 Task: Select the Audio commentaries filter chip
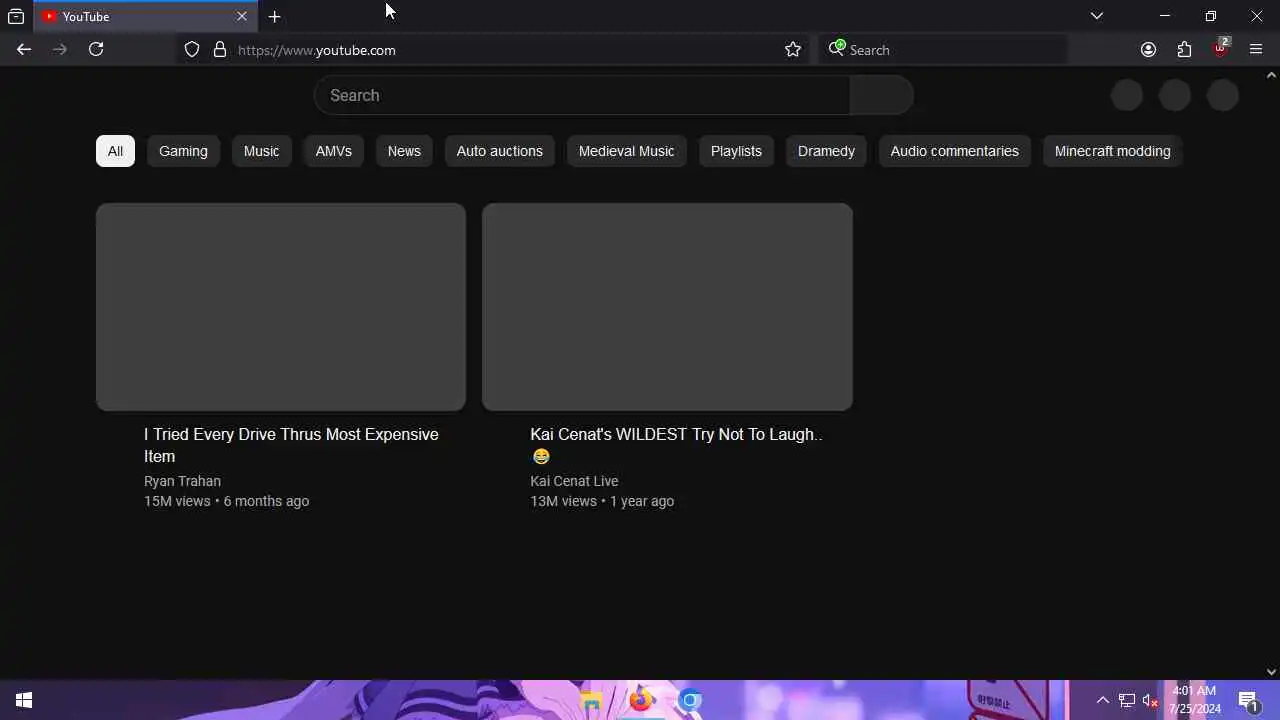coord(954,151)
